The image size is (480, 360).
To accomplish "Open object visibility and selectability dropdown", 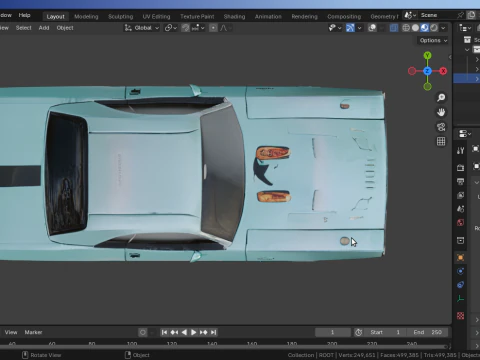I will [x=335, y=28].
